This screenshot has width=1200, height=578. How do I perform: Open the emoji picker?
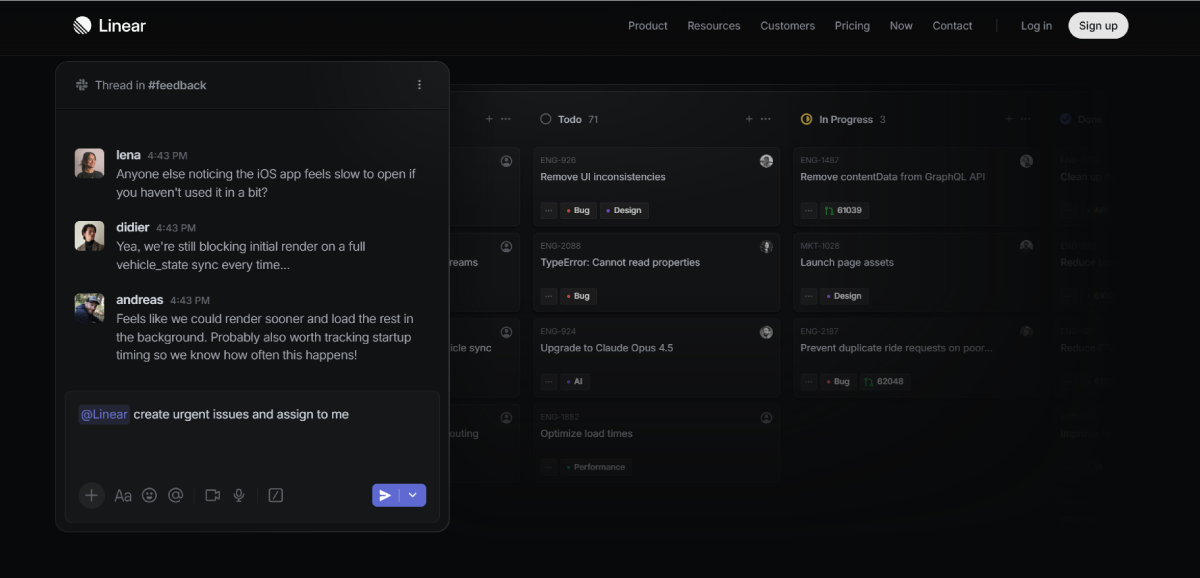[x=149, y=495]
